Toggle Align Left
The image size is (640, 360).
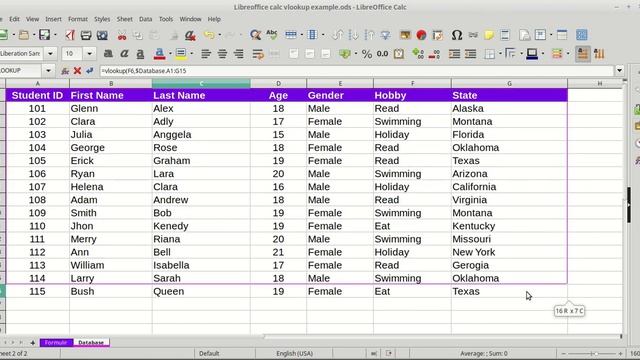[x=206, y=54]
